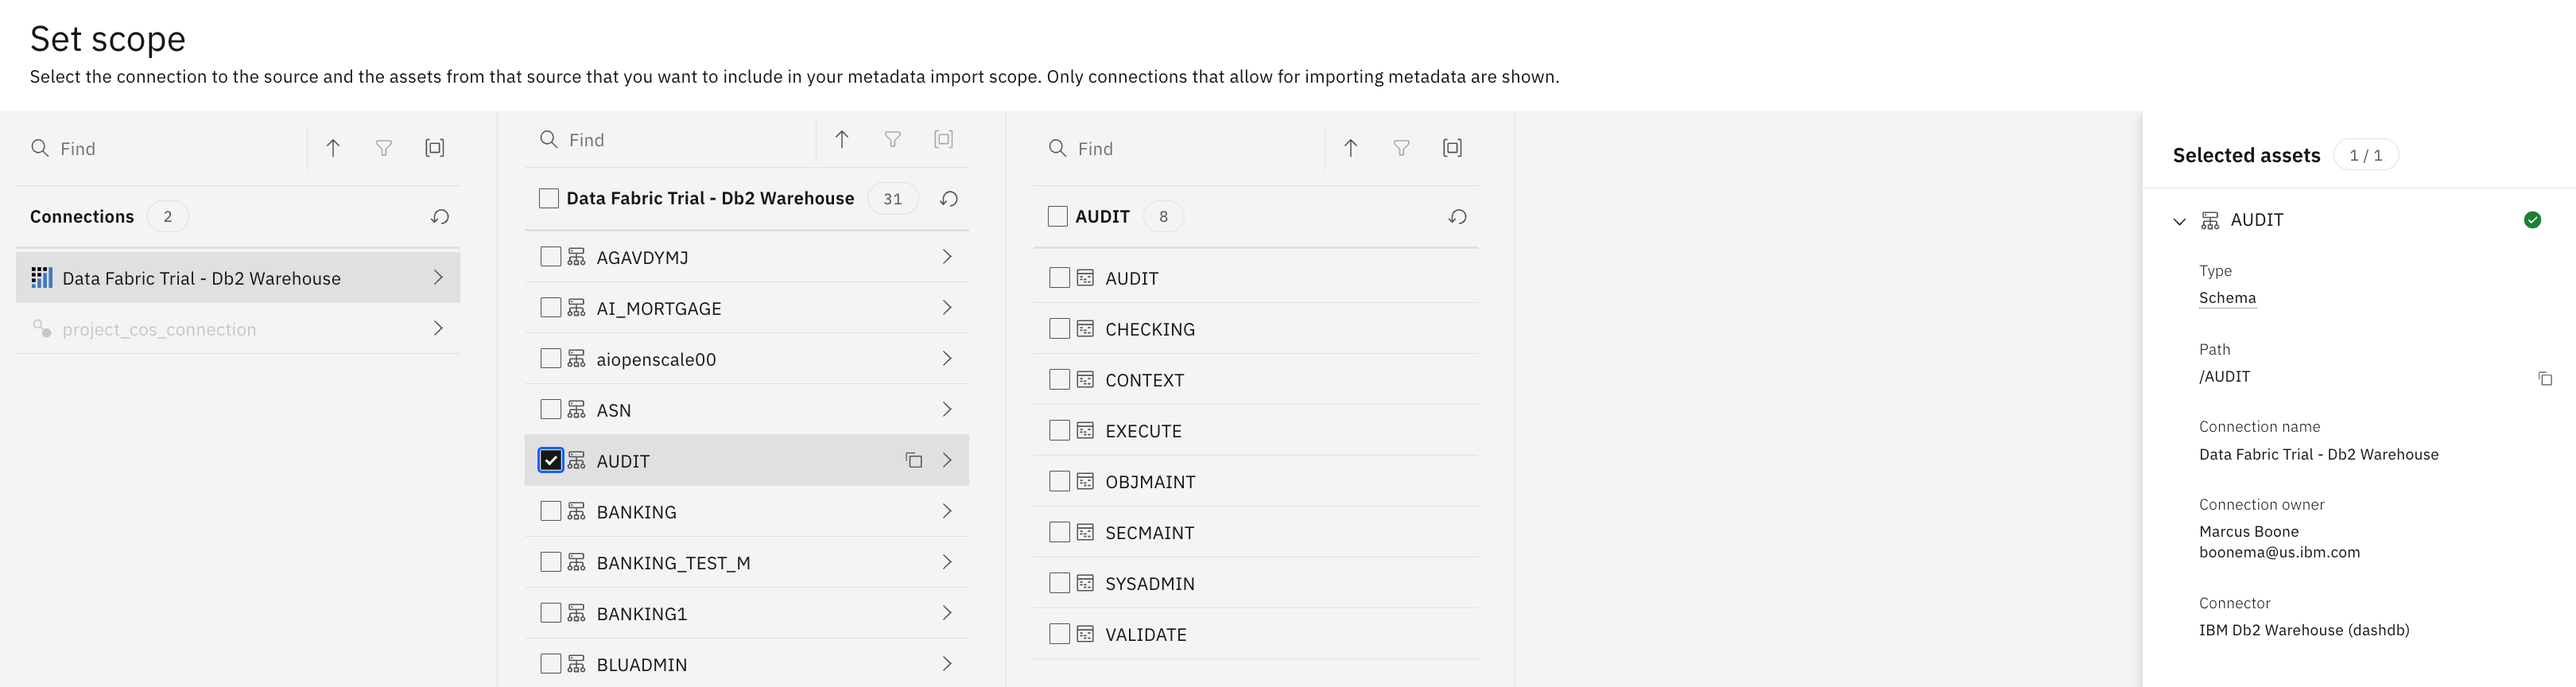Refresh the AUDIT tables list
Screen dimensions: 2576x687
1457,217
